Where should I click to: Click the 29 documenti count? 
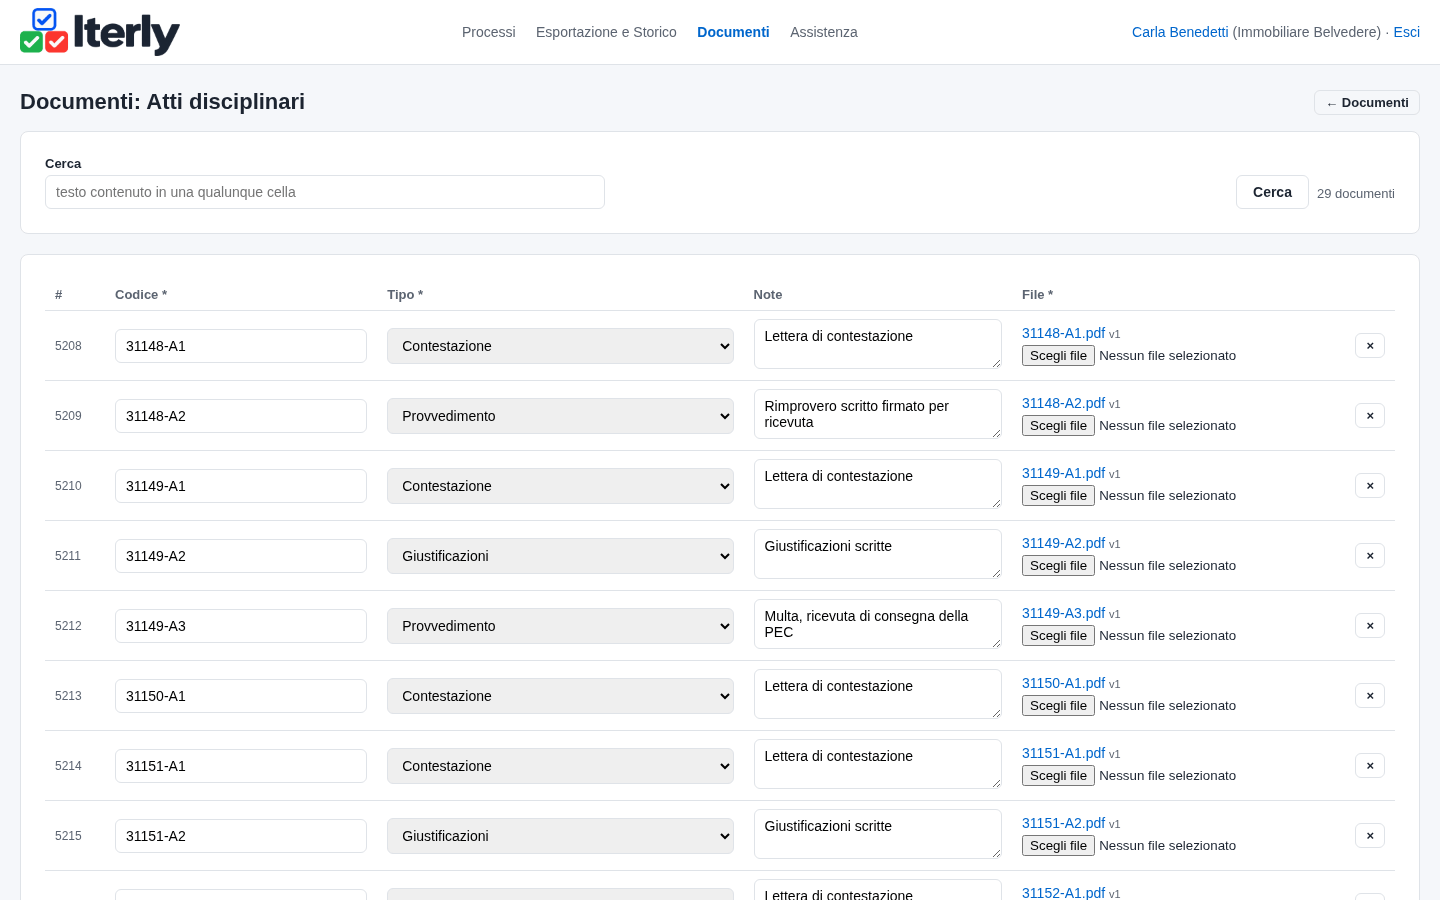(x=1356, y=194)
